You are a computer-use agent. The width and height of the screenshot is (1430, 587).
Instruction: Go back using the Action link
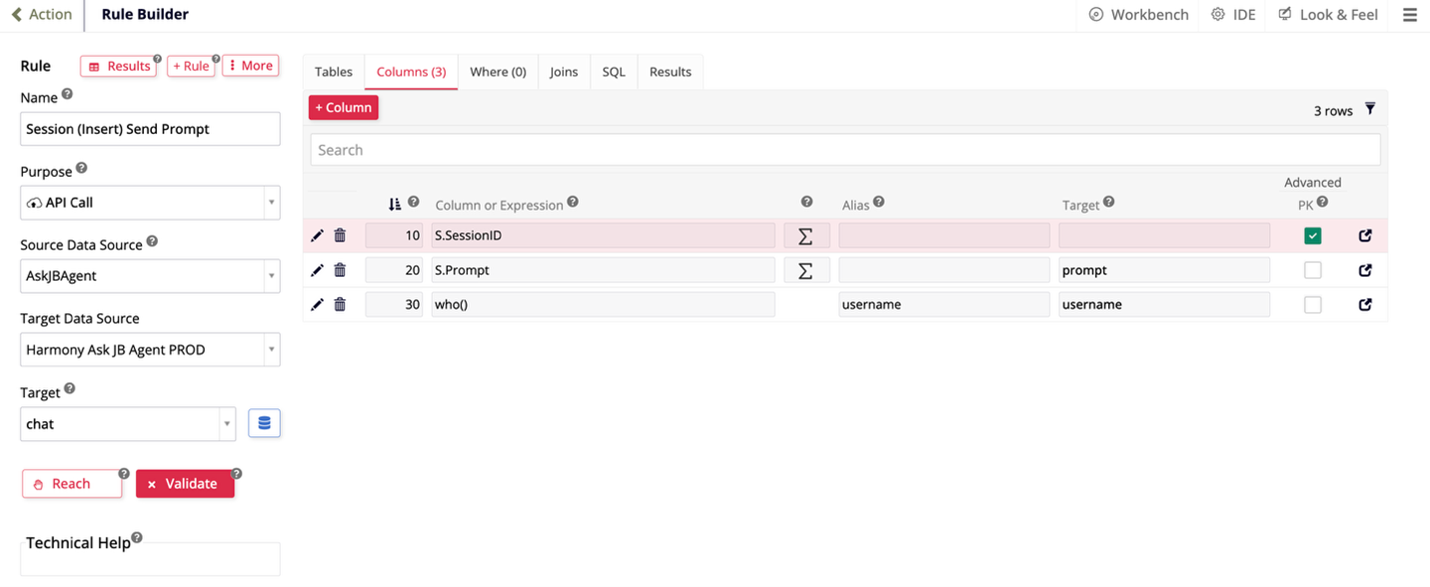pyautogui.click(x=42, y=14)
